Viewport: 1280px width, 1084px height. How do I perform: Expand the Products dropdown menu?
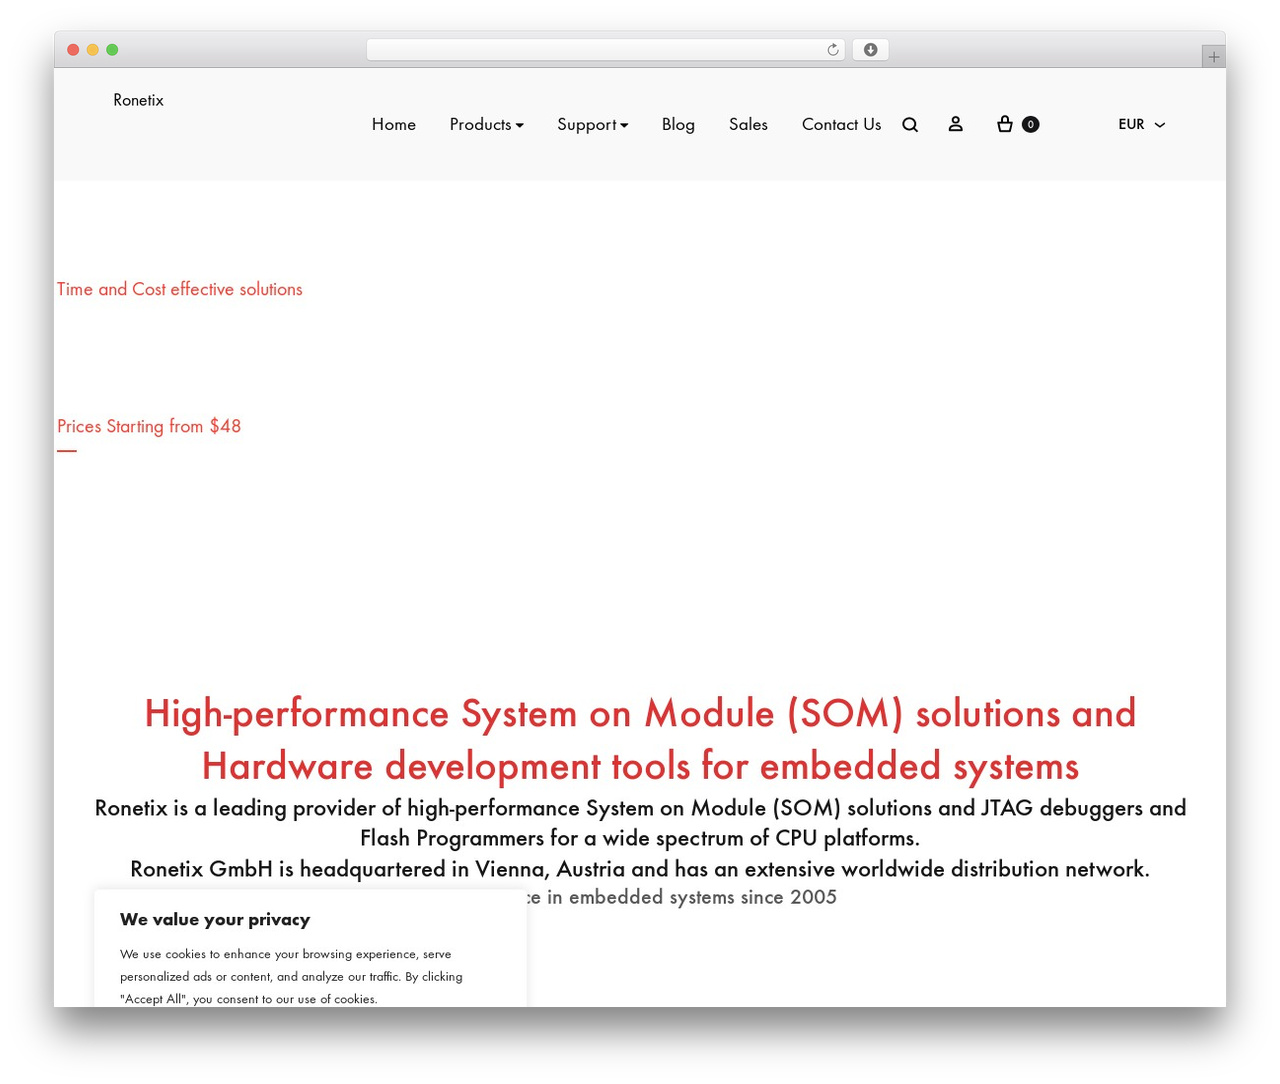(487, 124)
